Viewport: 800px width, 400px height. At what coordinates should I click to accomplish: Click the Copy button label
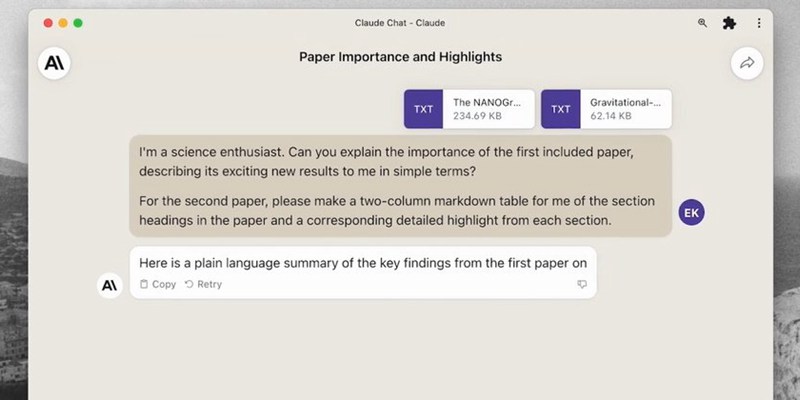pyautogui.click(x=164, y=284)
